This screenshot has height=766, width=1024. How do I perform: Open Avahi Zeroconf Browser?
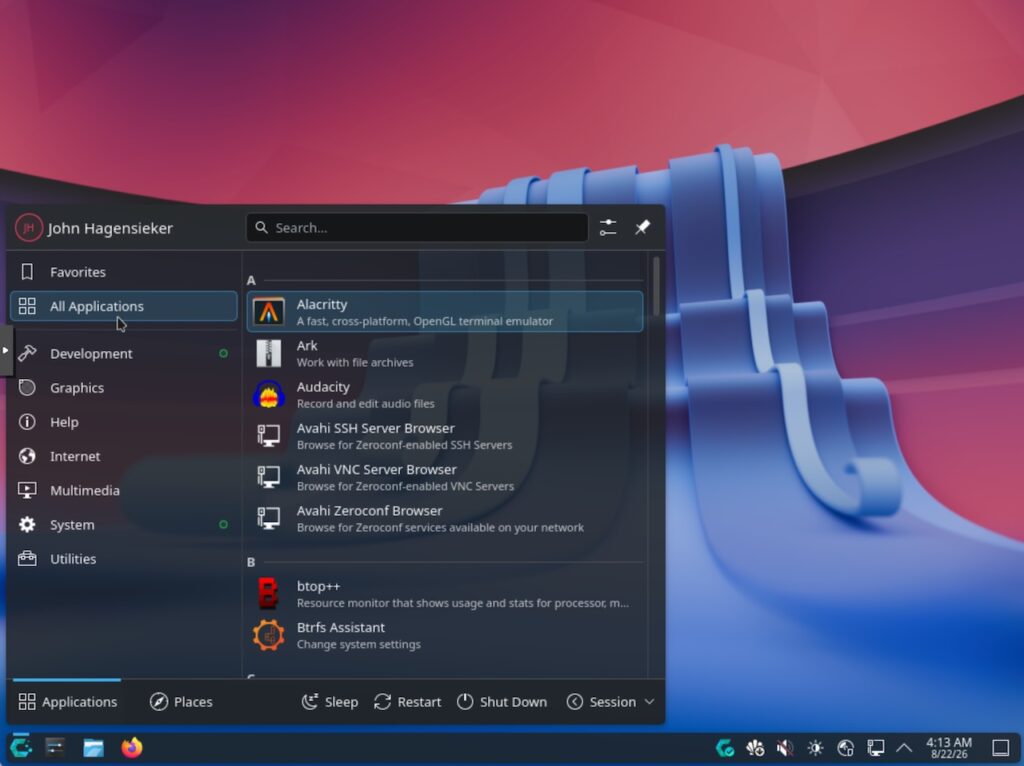(445, 518)
